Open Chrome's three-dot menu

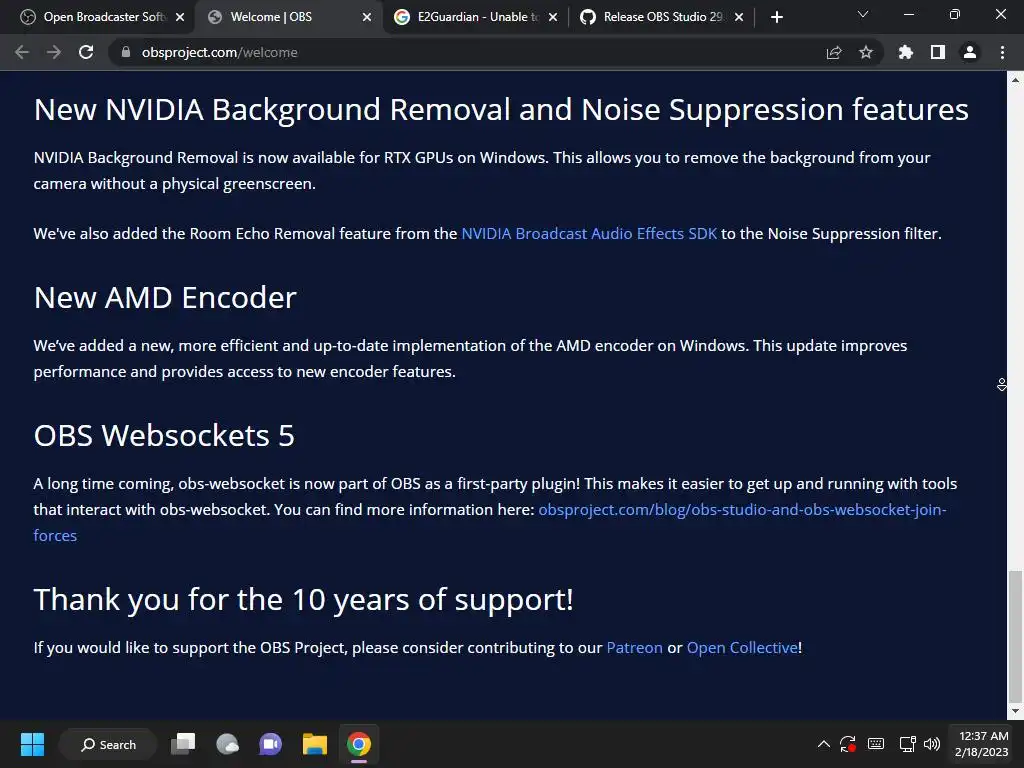point(1002,52)
